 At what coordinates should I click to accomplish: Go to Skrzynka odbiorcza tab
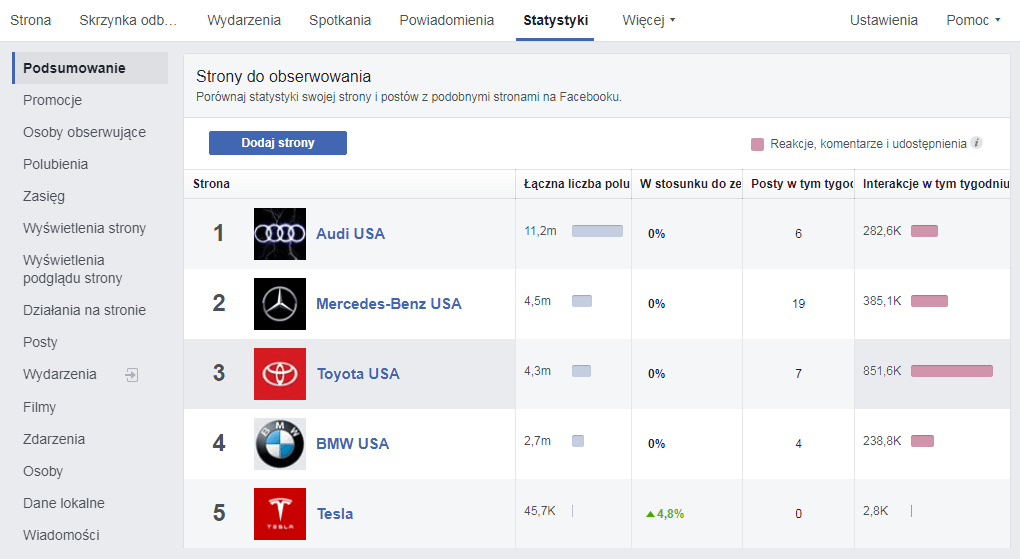click(x=128, y=20)
